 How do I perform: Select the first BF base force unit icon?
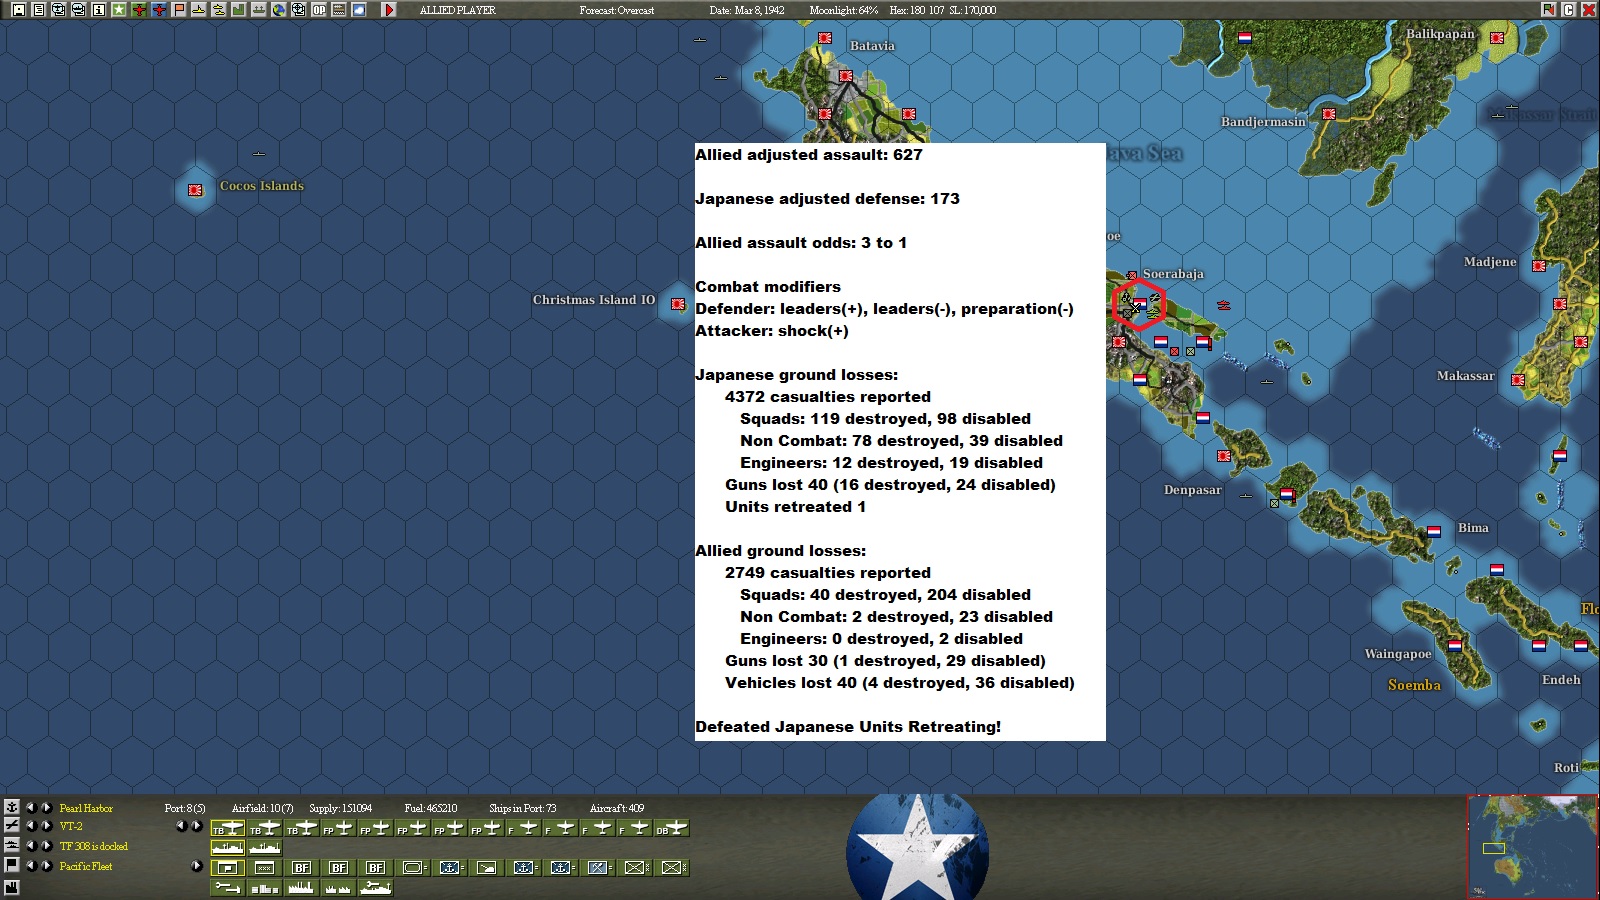click(302, 867)
